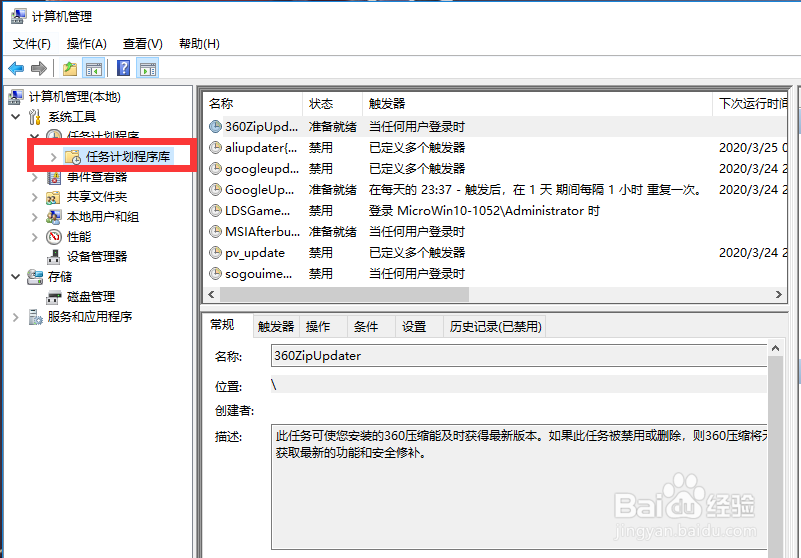Collapse the 系统工具 tree node
The width and height of the screenshot is (801, 558).
point(16,117)
